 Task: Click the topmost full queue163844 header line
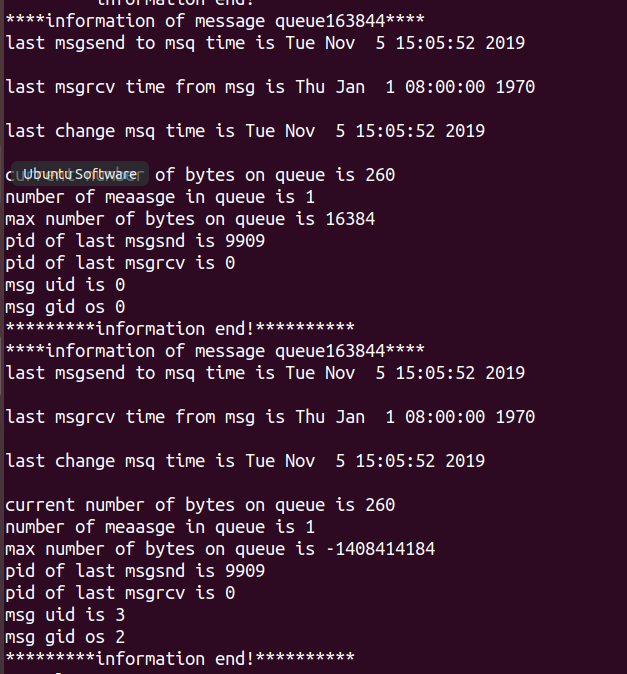click(x=215, y=21)
